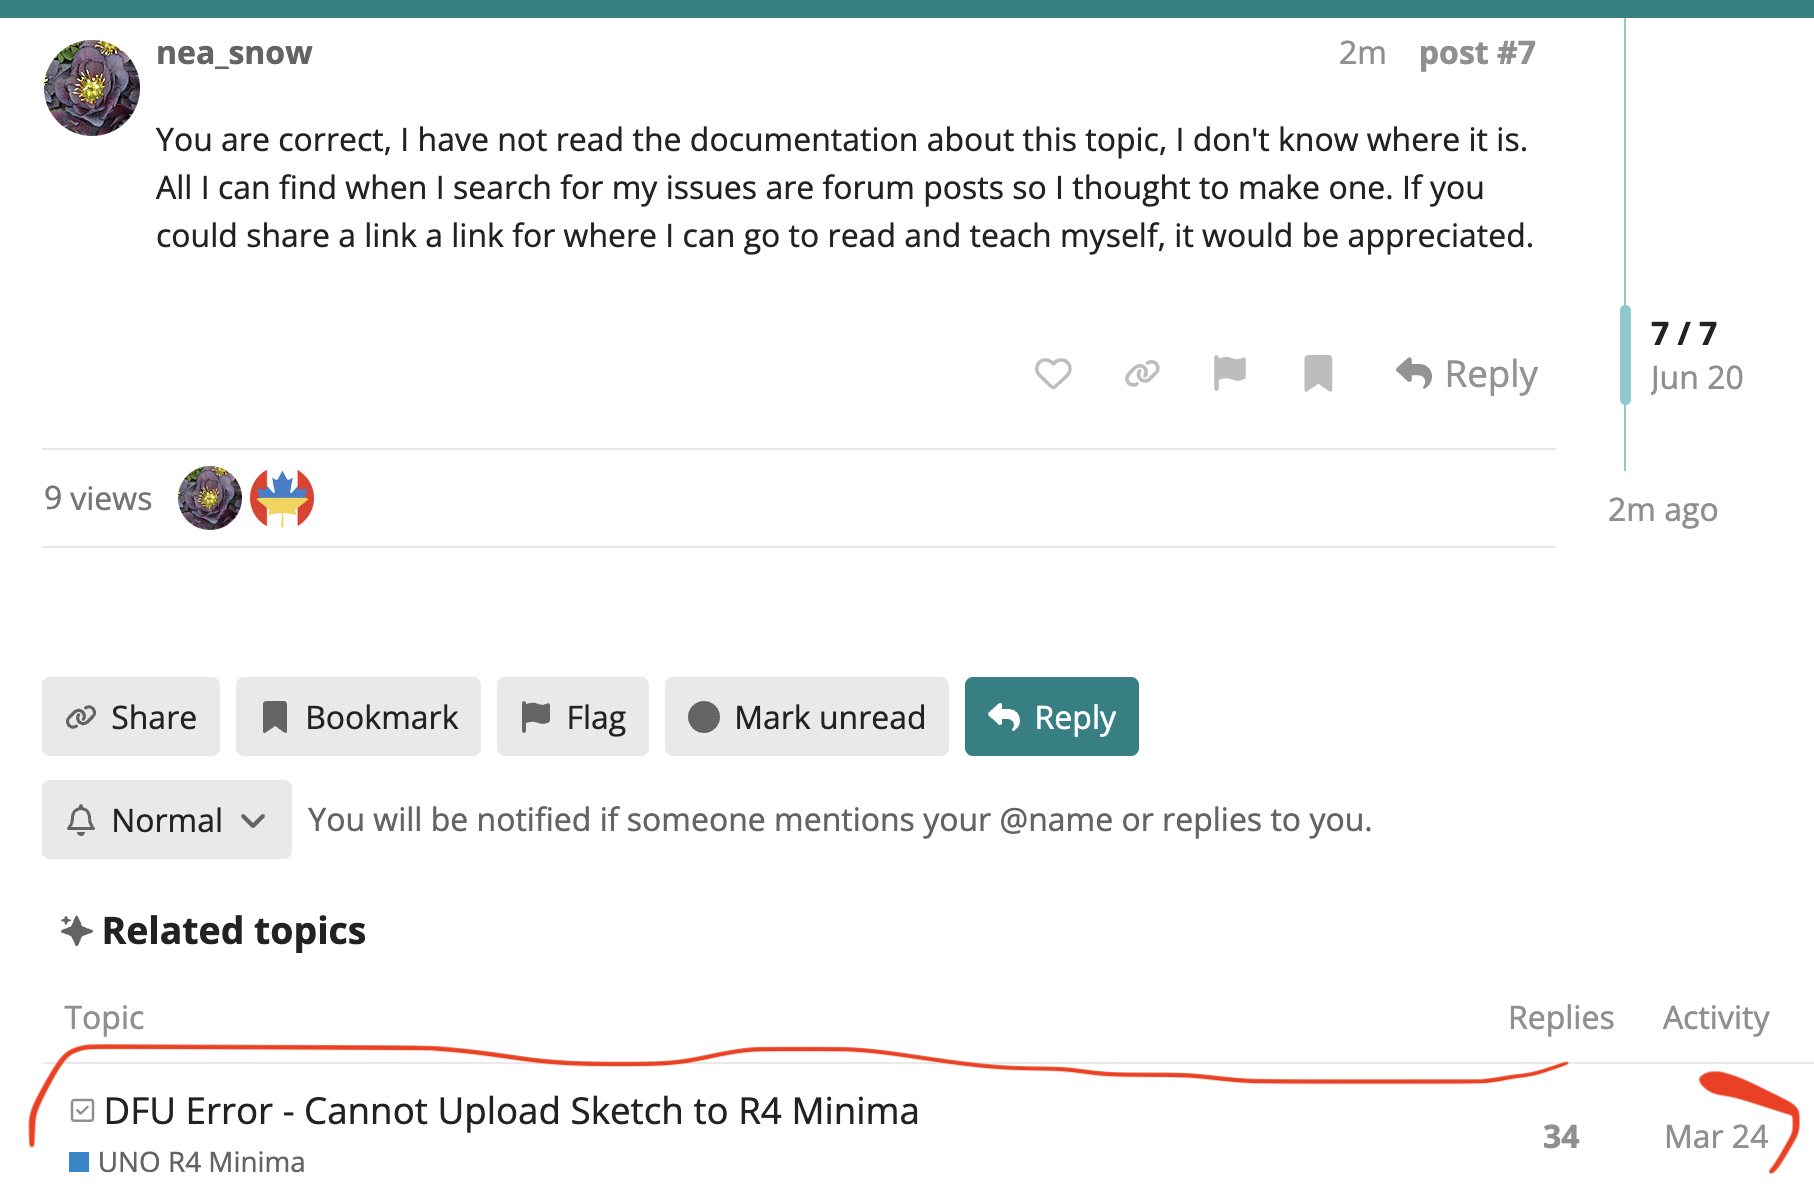Open DFU Error Cannot Upload Sketch topic

(x=511, y=1111)
